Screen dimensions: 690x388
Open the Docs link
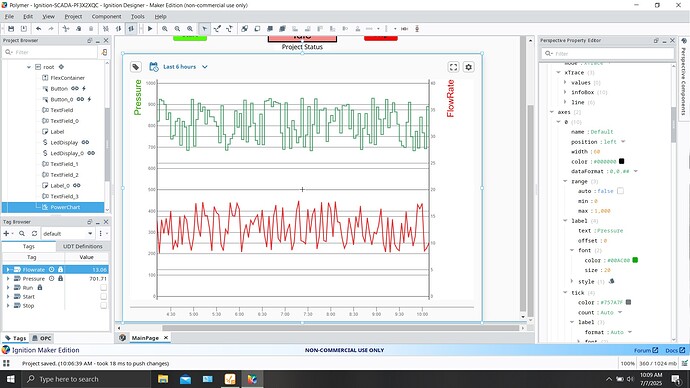[x=675, y=350]
